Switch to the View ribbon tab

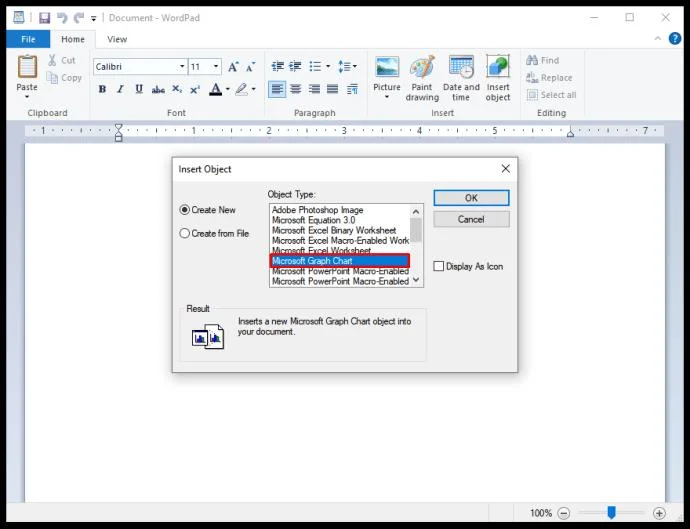pyautogui.click(x=117, y=39)
